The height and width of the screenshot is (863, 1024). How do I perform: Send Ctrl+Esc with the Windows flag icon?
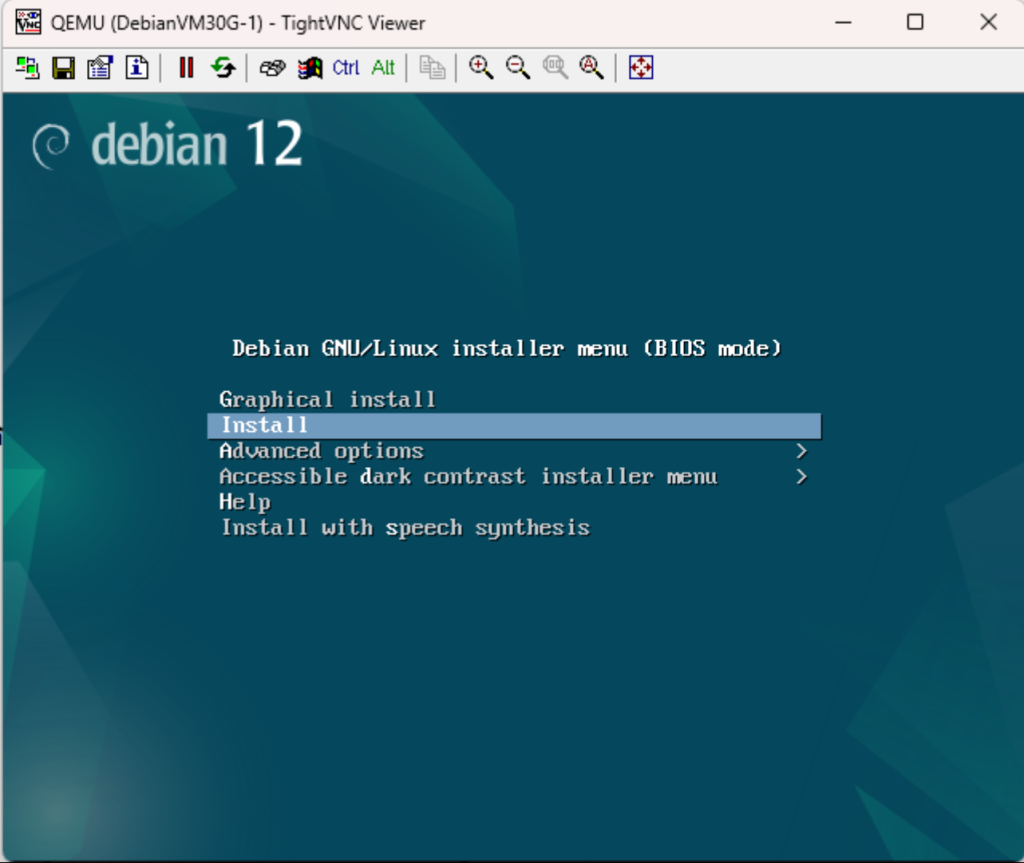click(310, 67)
